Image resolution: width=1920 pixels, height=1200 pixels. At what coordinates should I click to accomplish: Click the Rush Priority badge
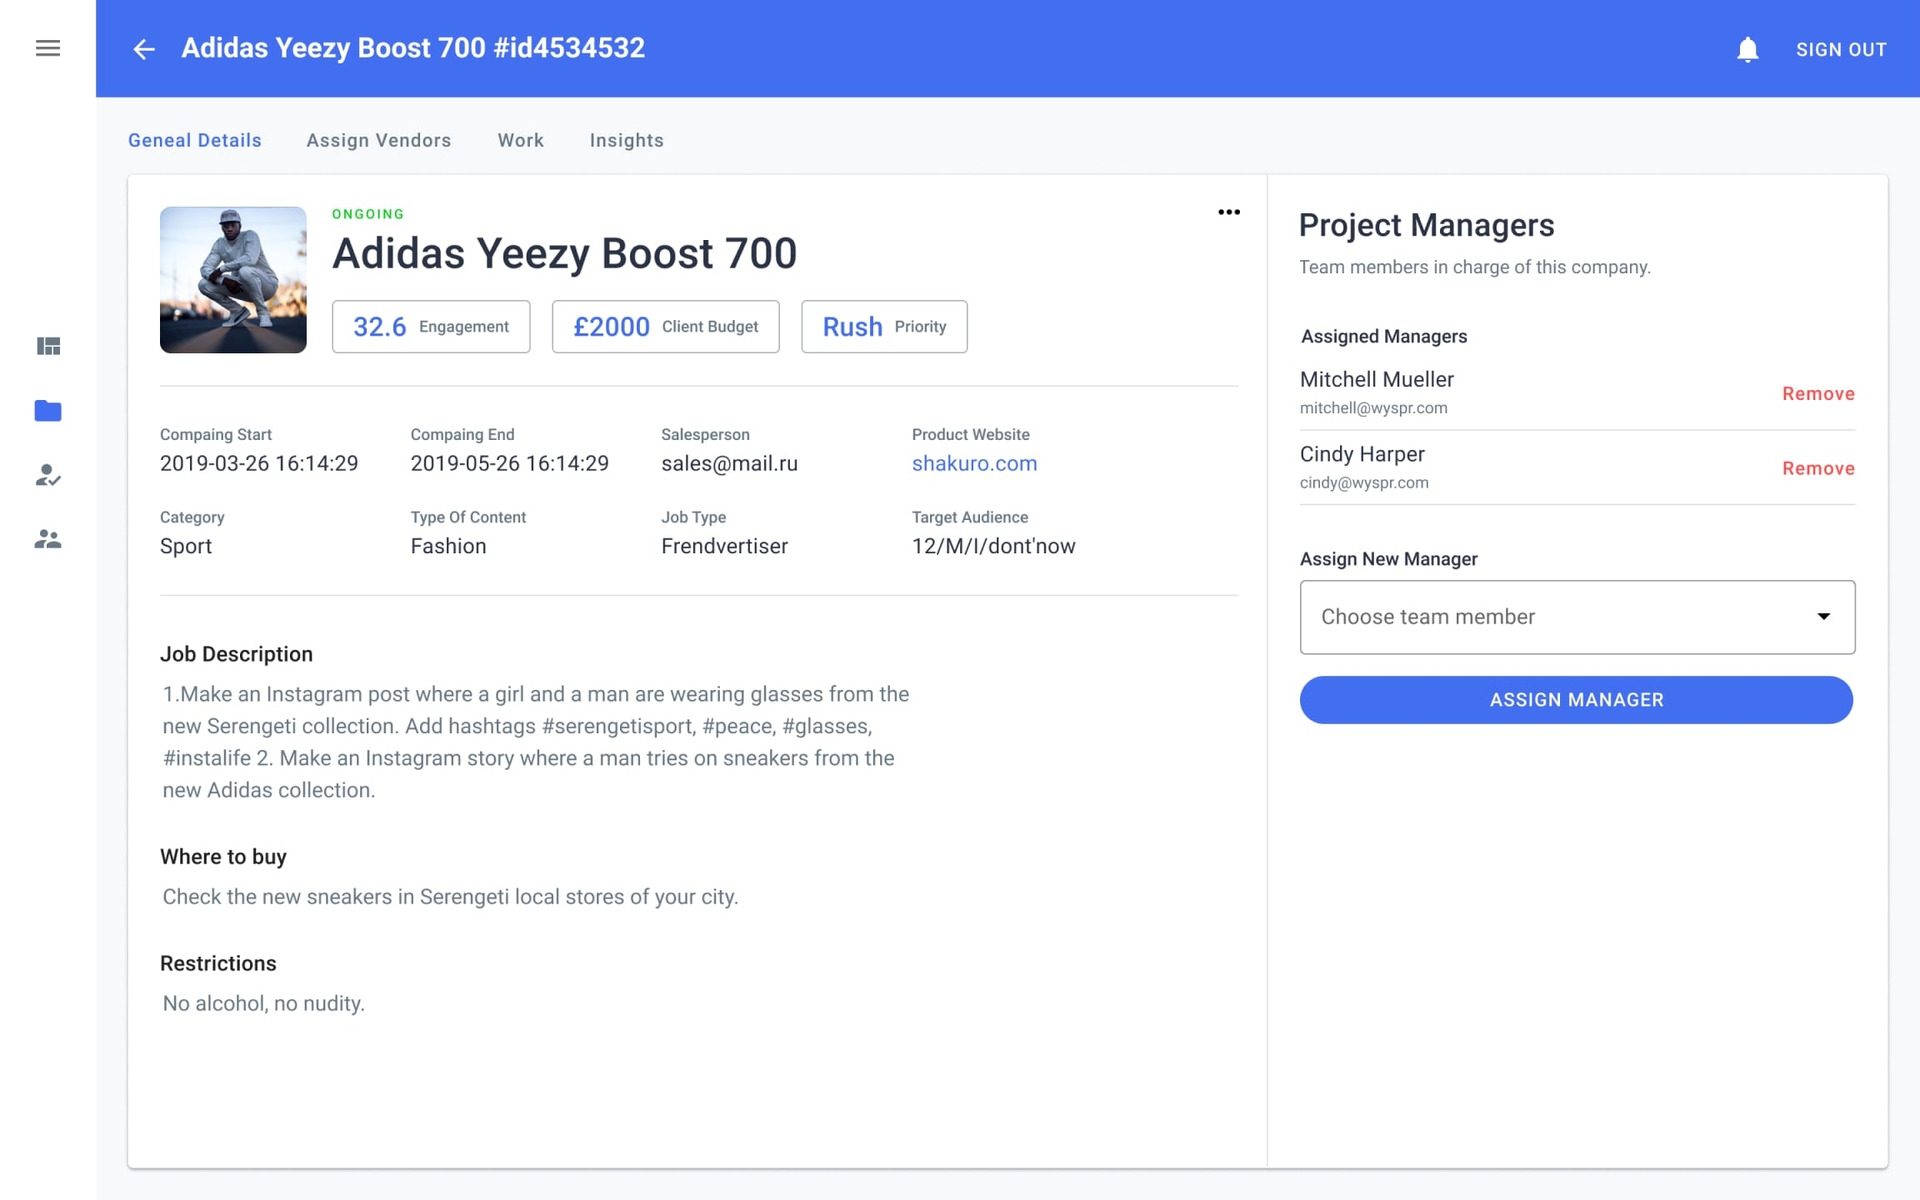[884, 326]
